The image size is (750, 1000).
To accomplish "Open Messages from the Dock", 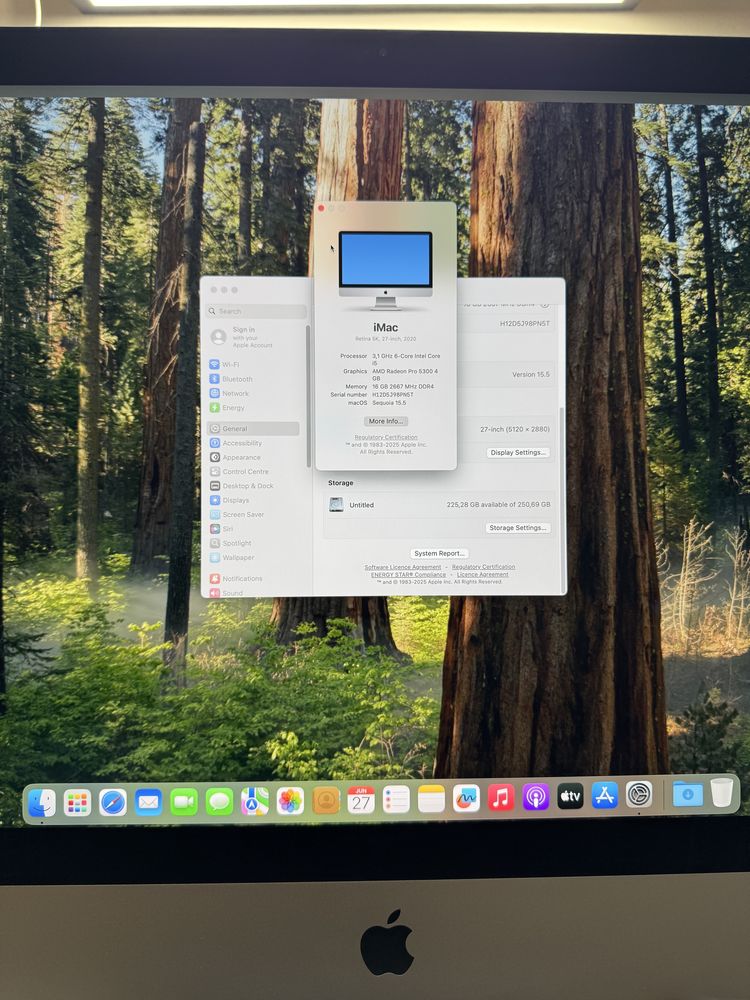I will [x=219, y=802].
